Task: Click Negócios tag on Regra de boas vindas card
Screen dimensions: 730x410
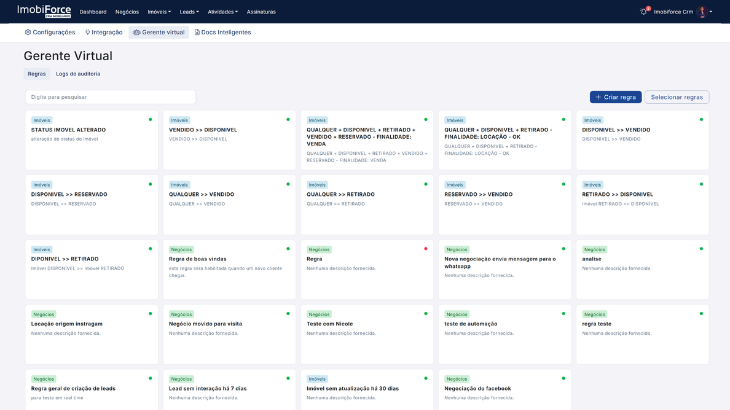Action: (x=181, y=249)
